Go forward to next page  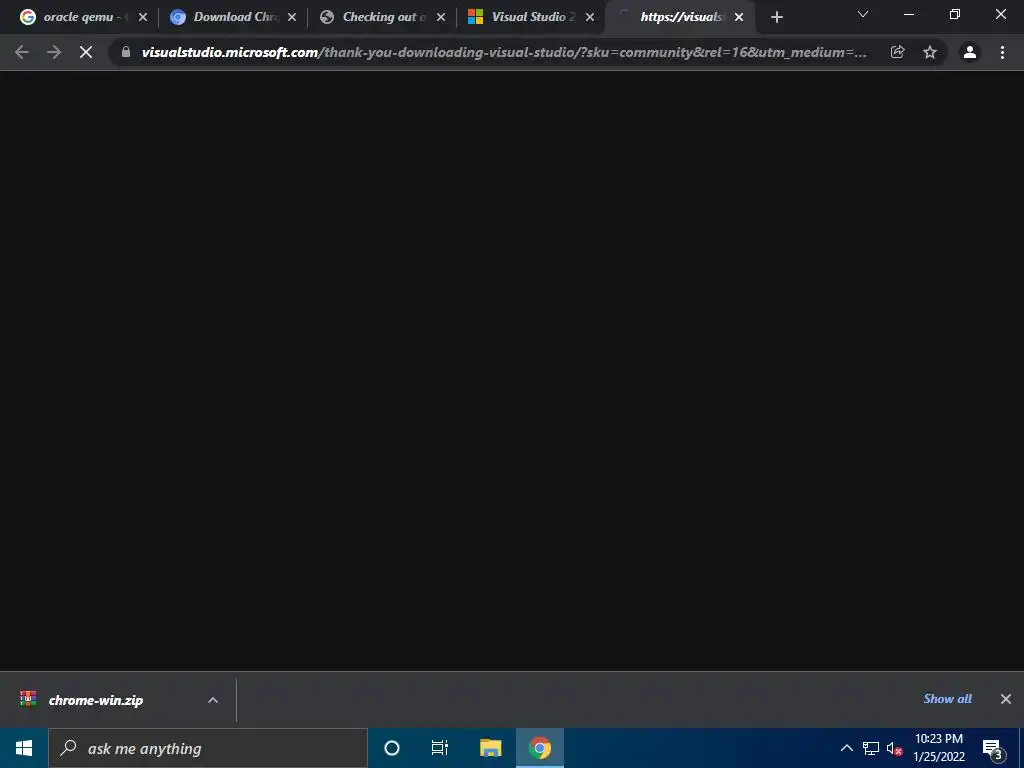[x=54, y=52]
